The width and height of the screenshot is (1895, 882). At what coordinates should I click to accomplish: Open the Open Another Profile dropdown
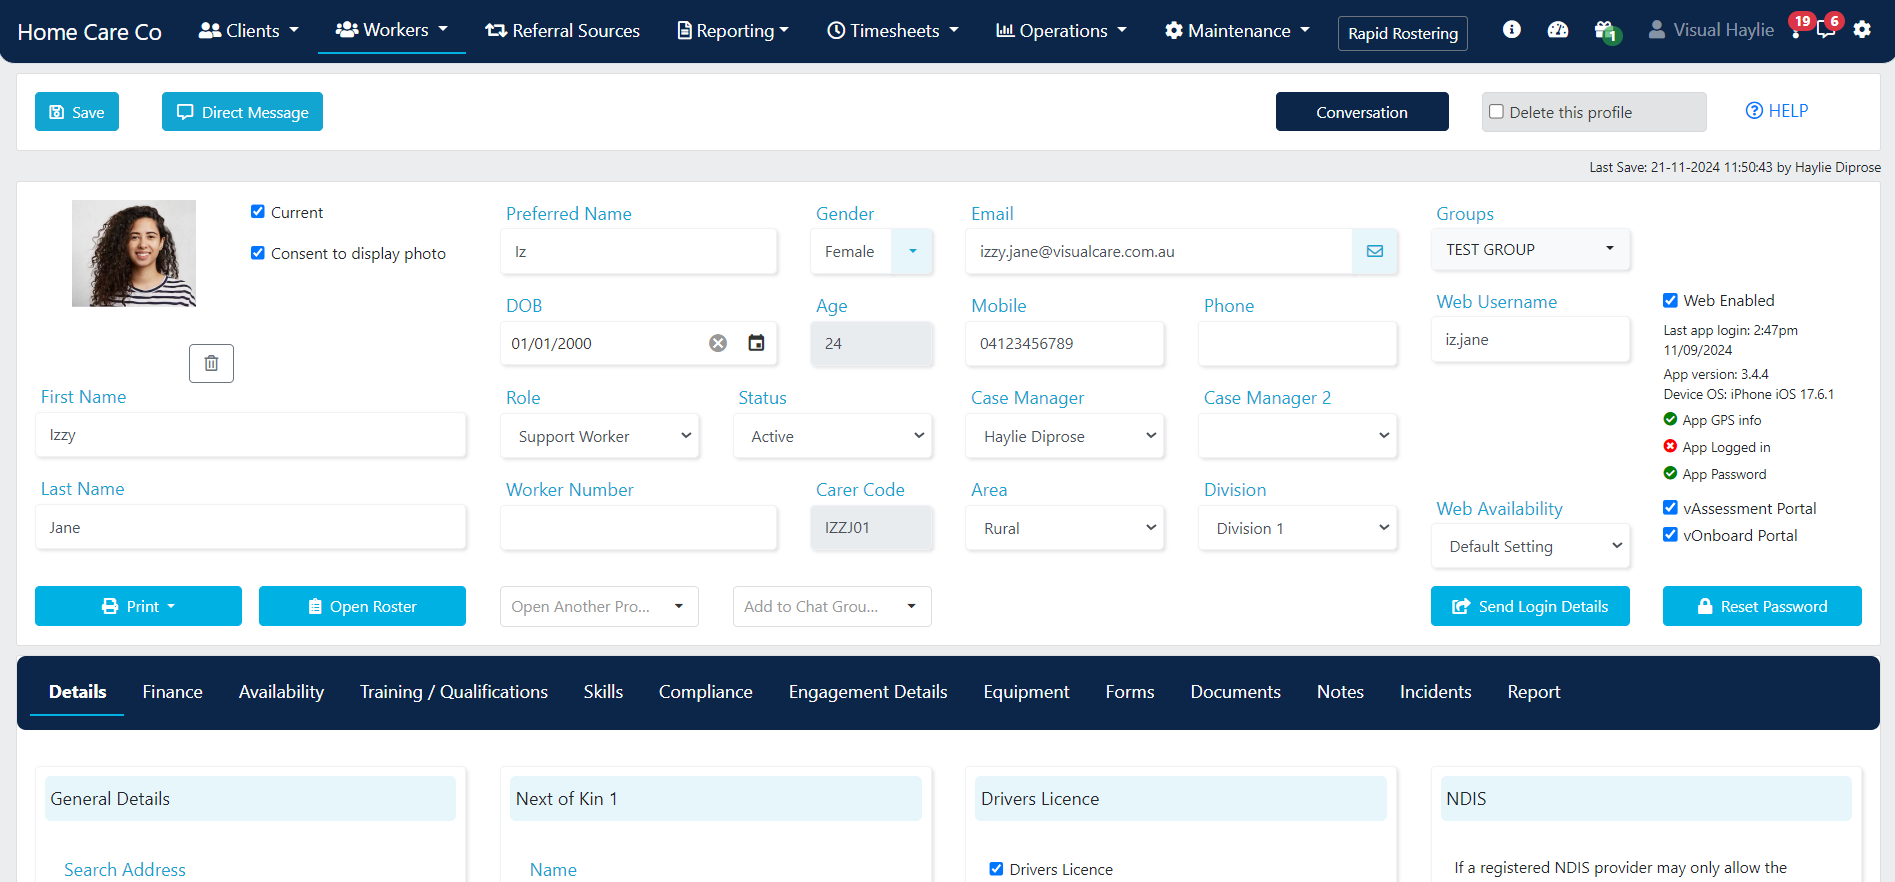pos(599,606)
